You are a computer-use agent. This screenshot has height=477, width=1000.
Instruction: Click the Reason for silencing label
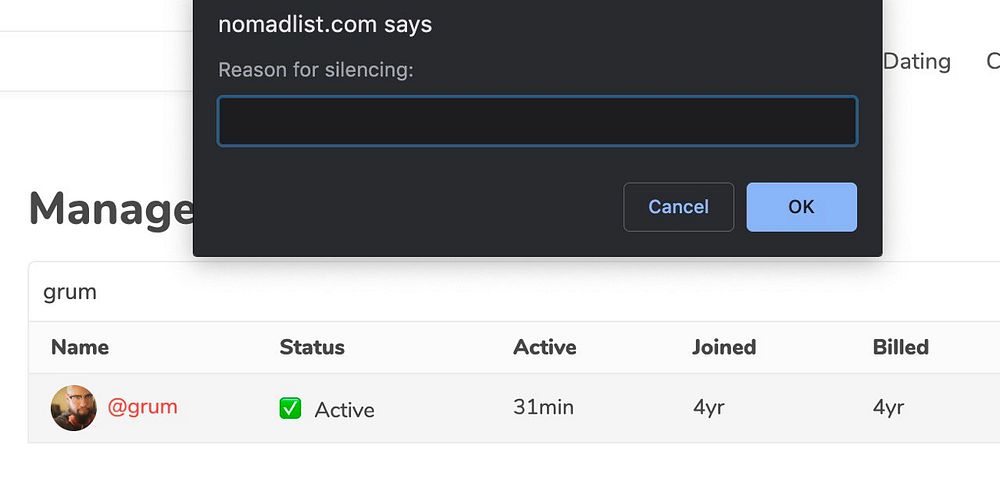[315, 69]
